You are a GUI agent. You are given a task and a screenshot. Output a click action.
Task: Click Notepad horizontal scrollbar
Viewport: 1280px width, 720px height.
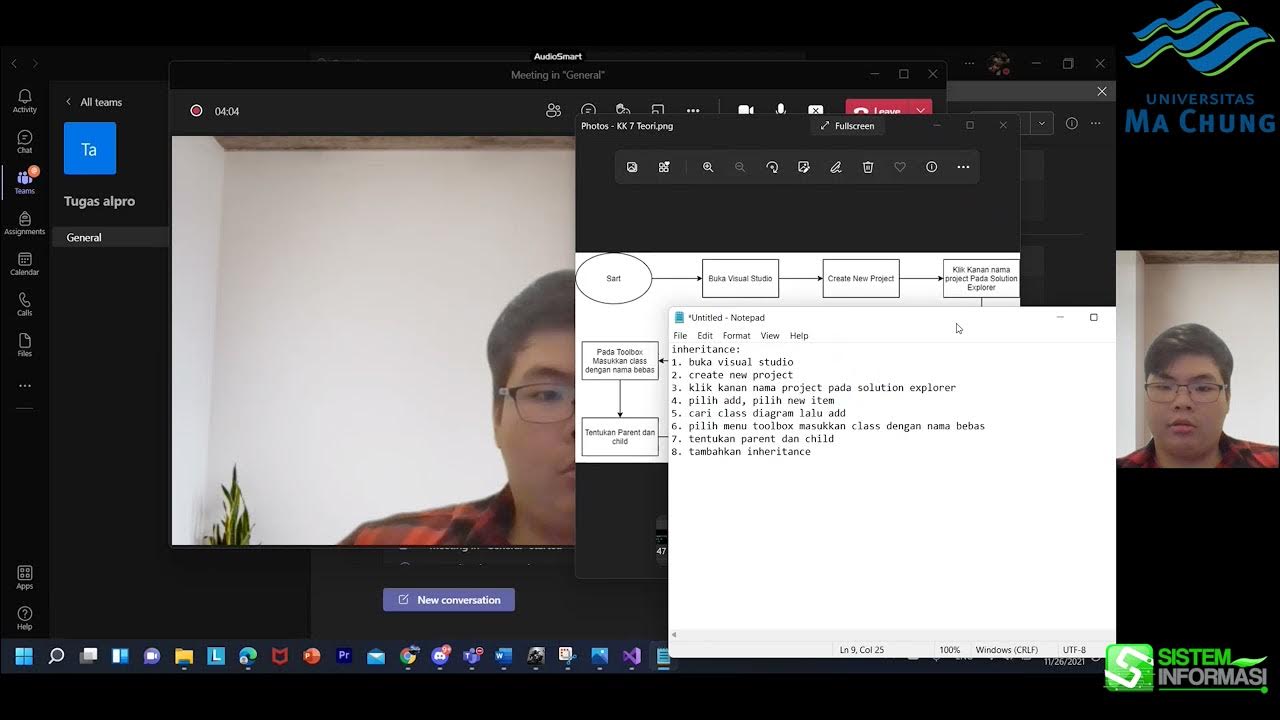(x=892, y=634)
